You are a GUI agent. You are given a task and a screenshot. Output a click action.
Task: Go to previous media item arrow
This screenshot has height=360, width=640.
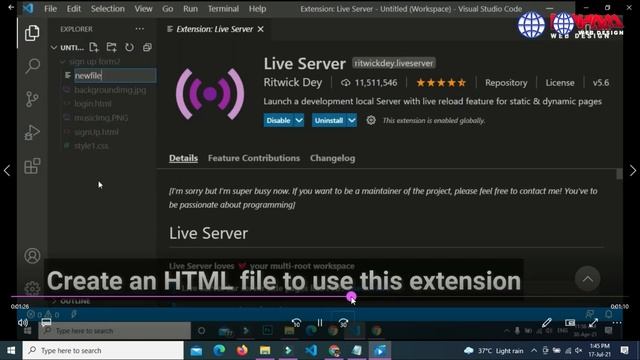[x=7, y=170]
